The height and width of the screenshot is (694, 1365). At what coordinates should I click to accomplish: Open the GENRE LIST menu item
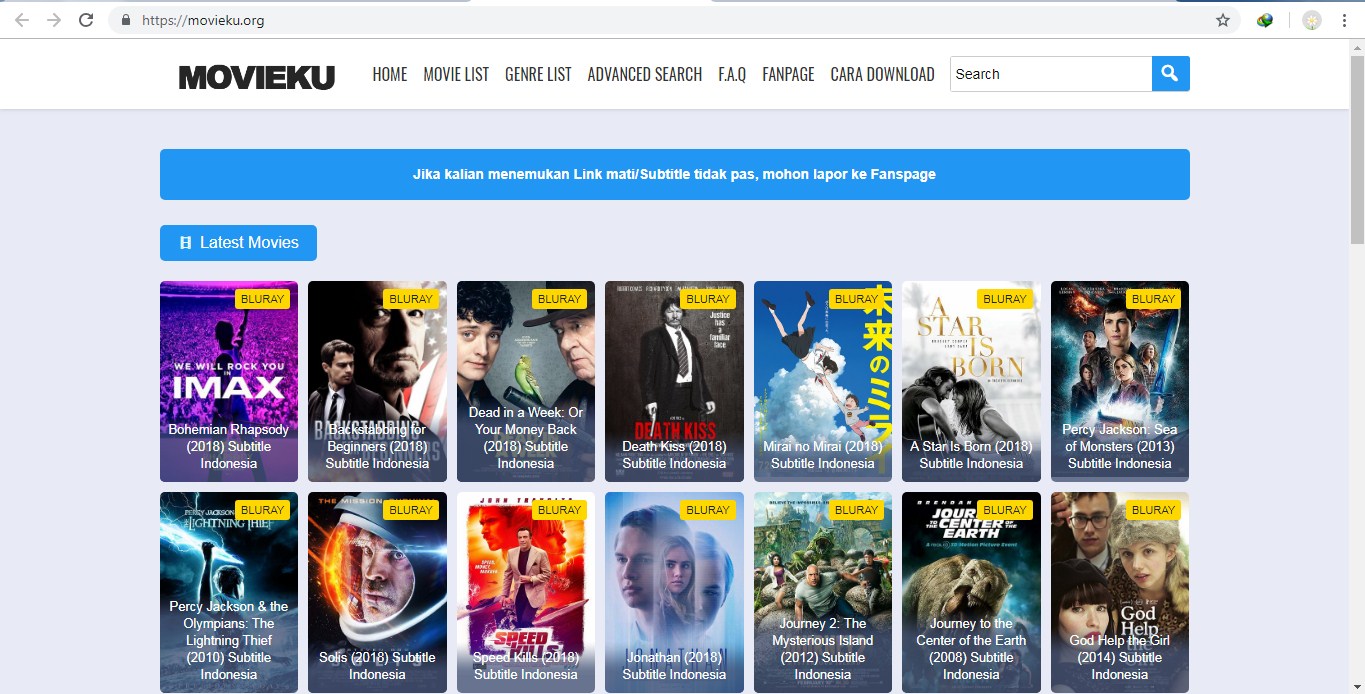[538, 74]
